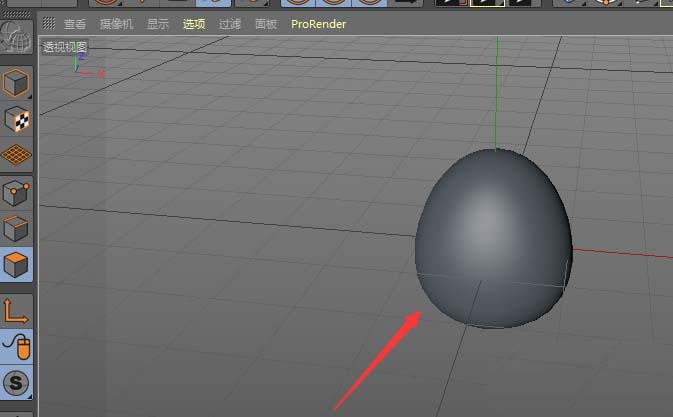The image size is (673, 417).
Task: Click the globe layout icon at top of sidebar
Action: point(16,37)
